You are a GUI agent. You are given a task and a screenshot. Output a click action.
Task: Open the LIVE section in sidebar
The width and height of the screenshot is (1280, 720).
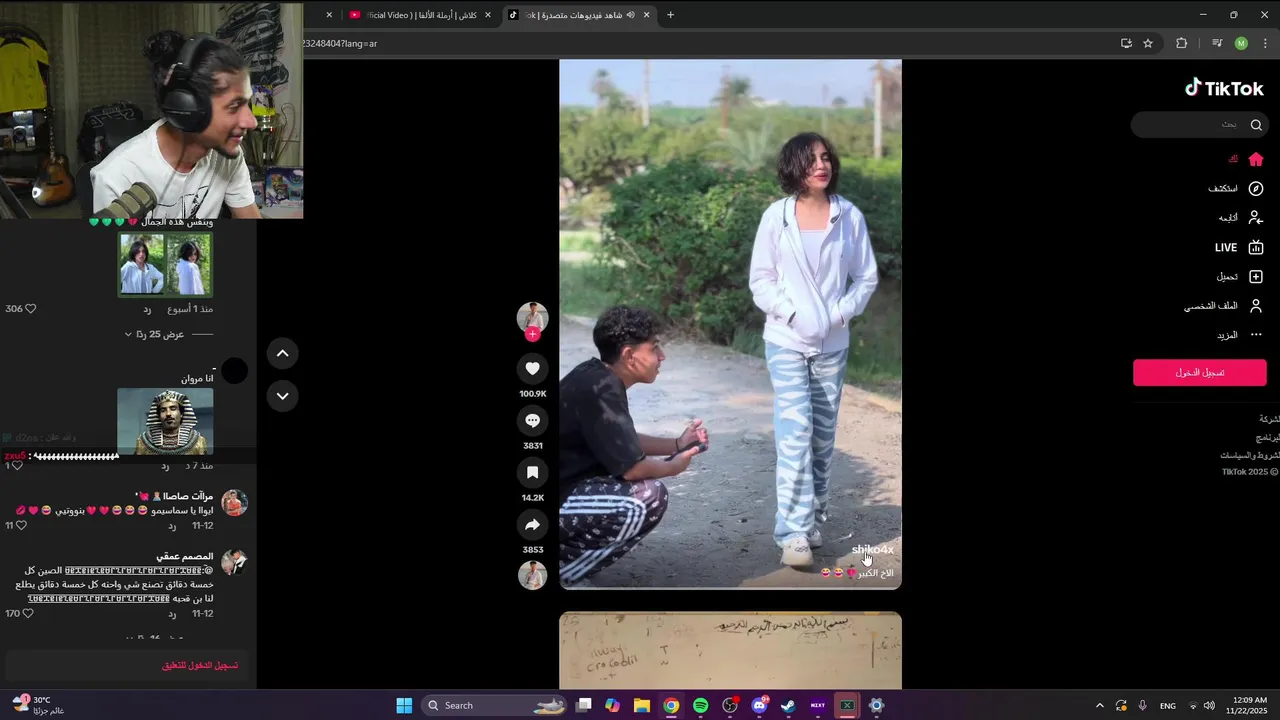(1239, 247)
